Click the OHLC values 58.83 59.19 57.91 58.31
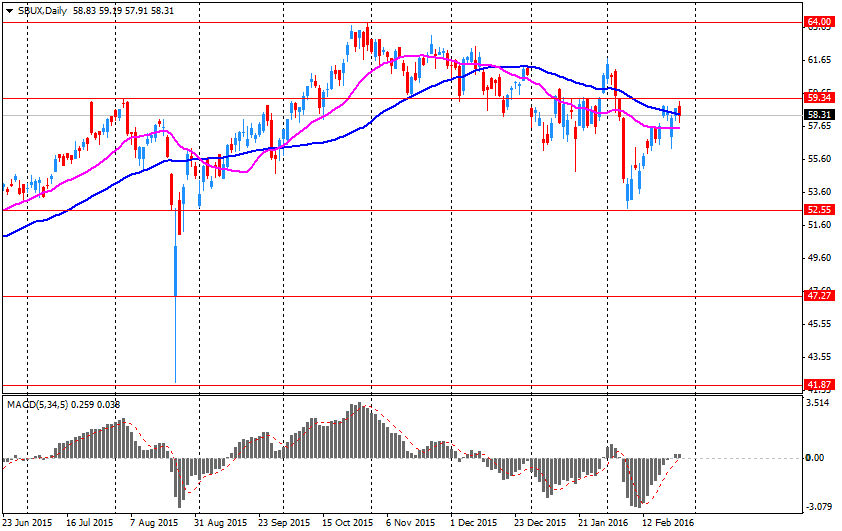 [x=124, y=11]
